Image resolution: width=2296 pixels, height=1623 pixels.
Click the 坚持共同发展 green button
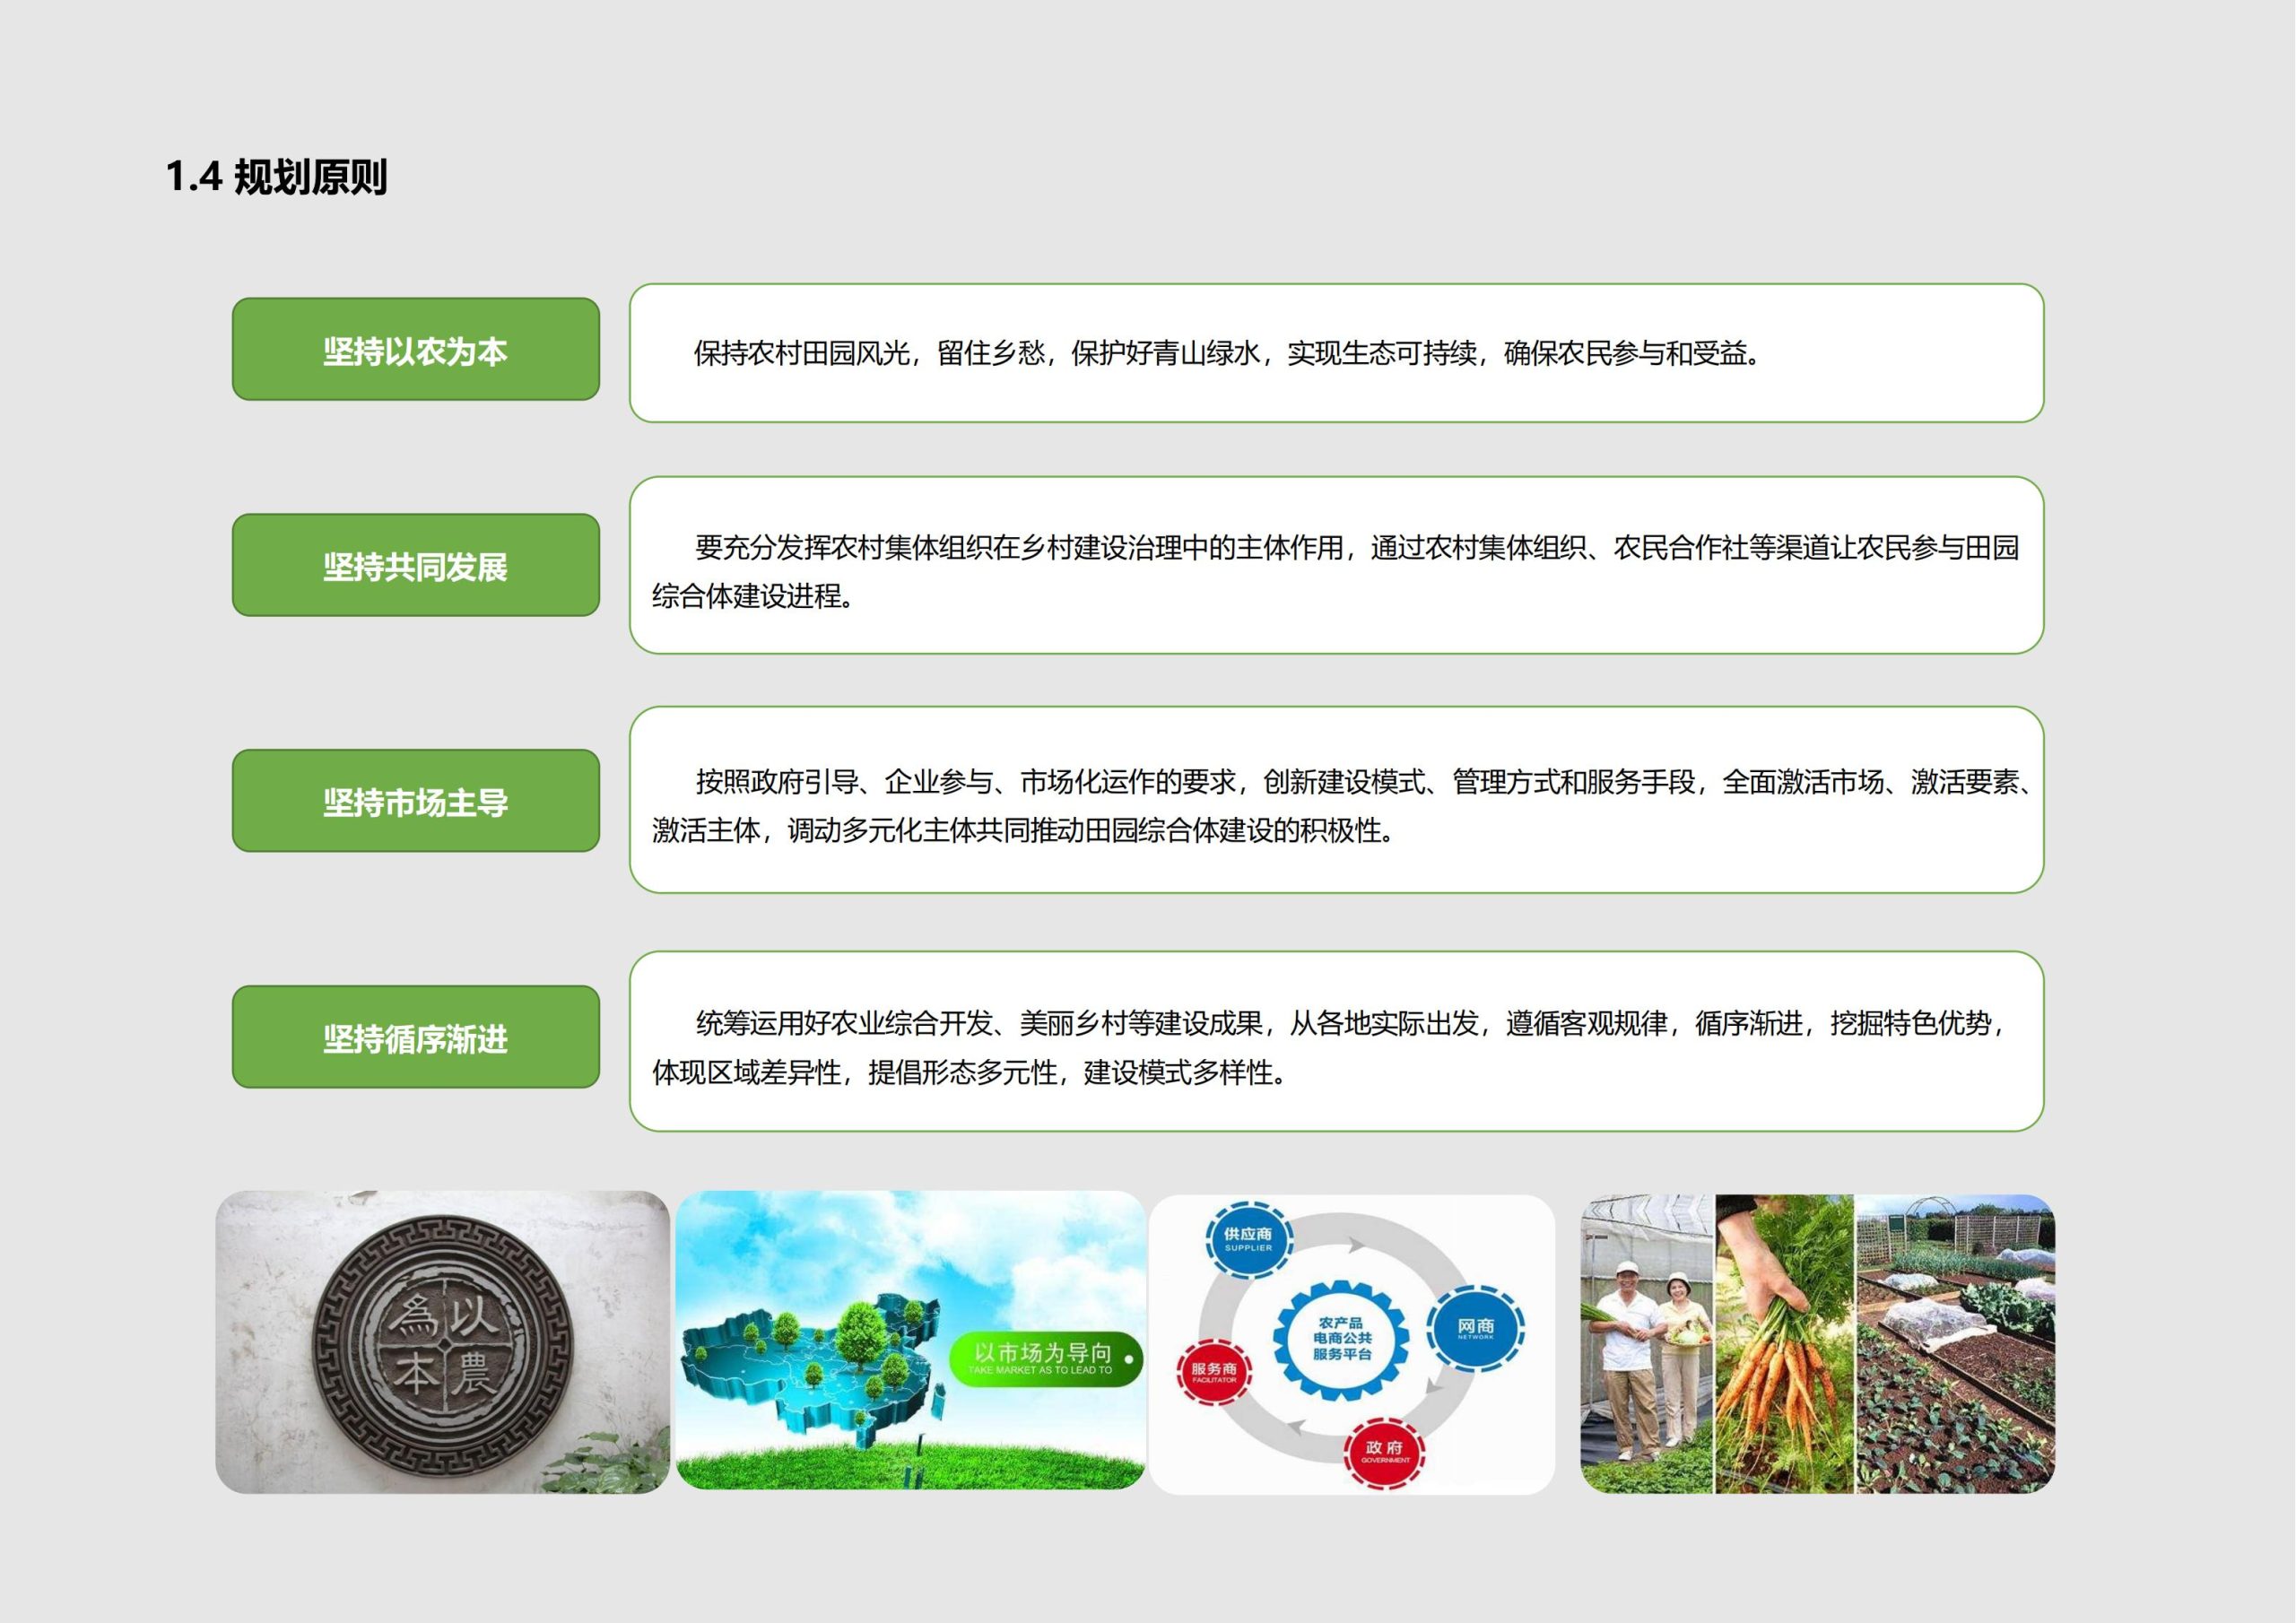[x=415, y=566]
